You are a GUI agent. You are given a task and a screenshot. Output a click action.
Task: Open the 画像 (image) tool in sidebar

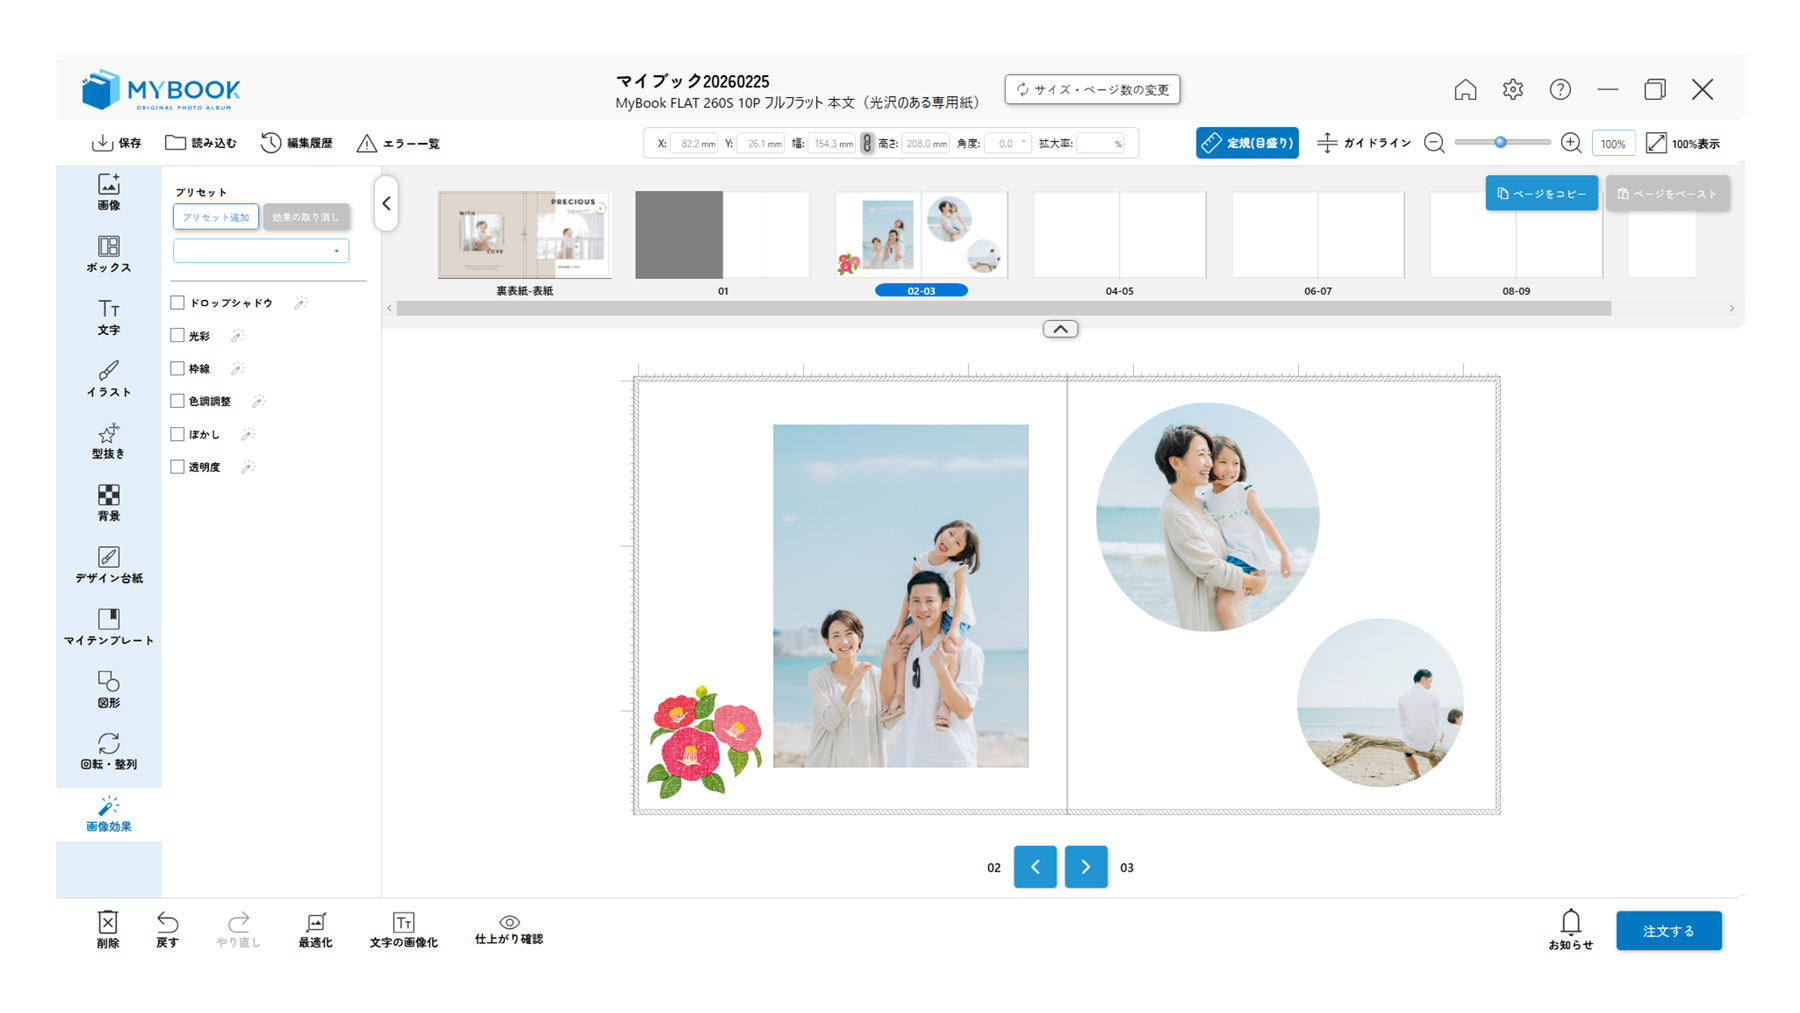tap(108, 191)
